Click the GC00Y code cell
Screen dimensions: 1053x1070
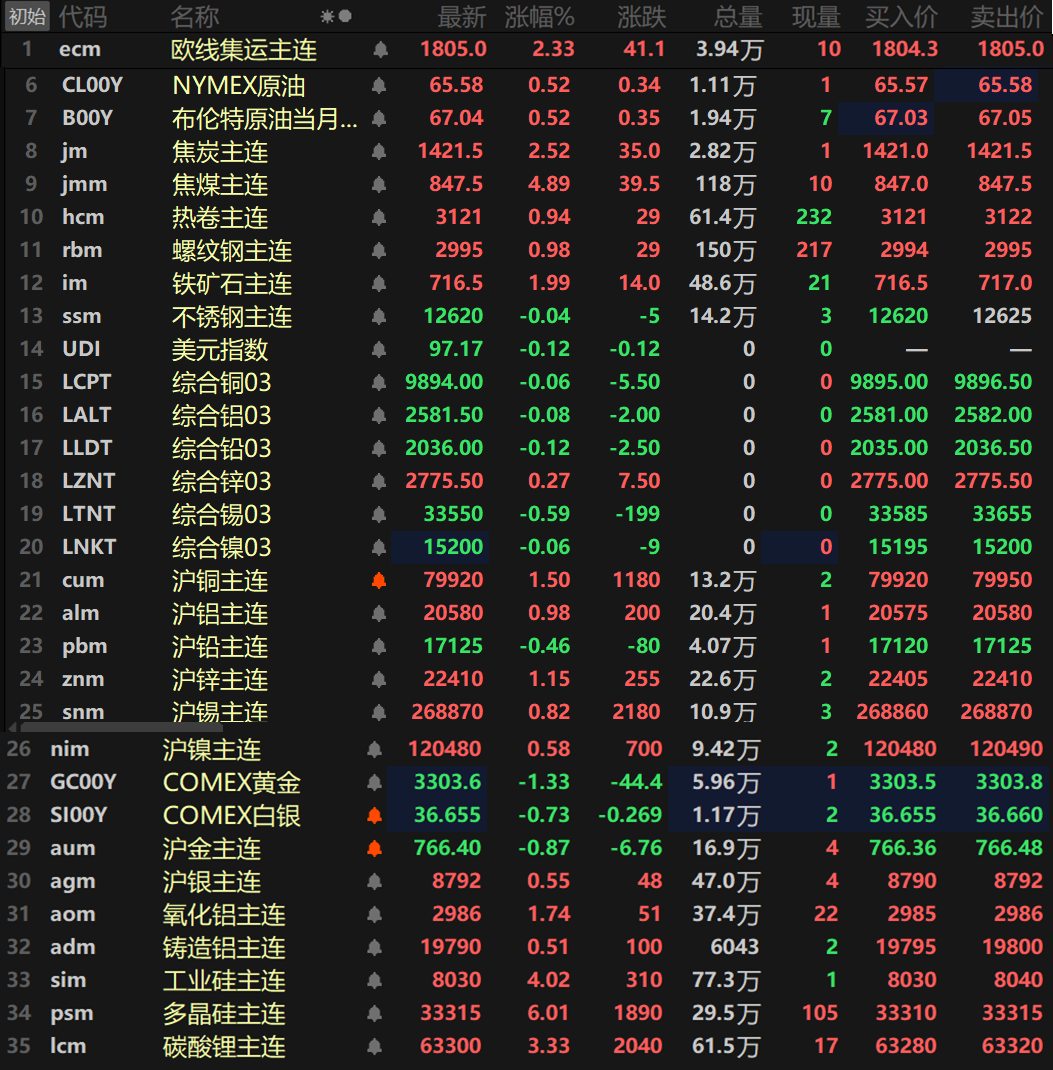pyautogui.click(x=83, y=781)
